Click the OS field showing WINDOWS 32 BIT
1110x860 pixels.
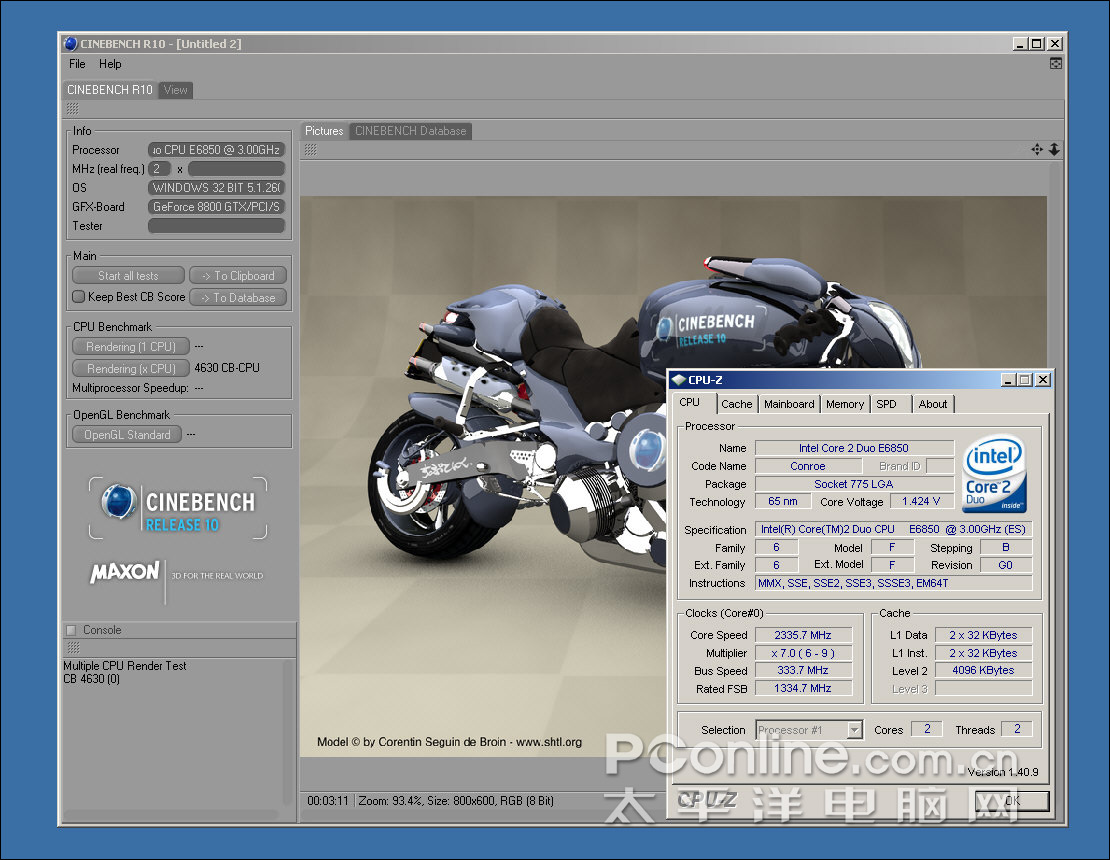tap(216, 188)
